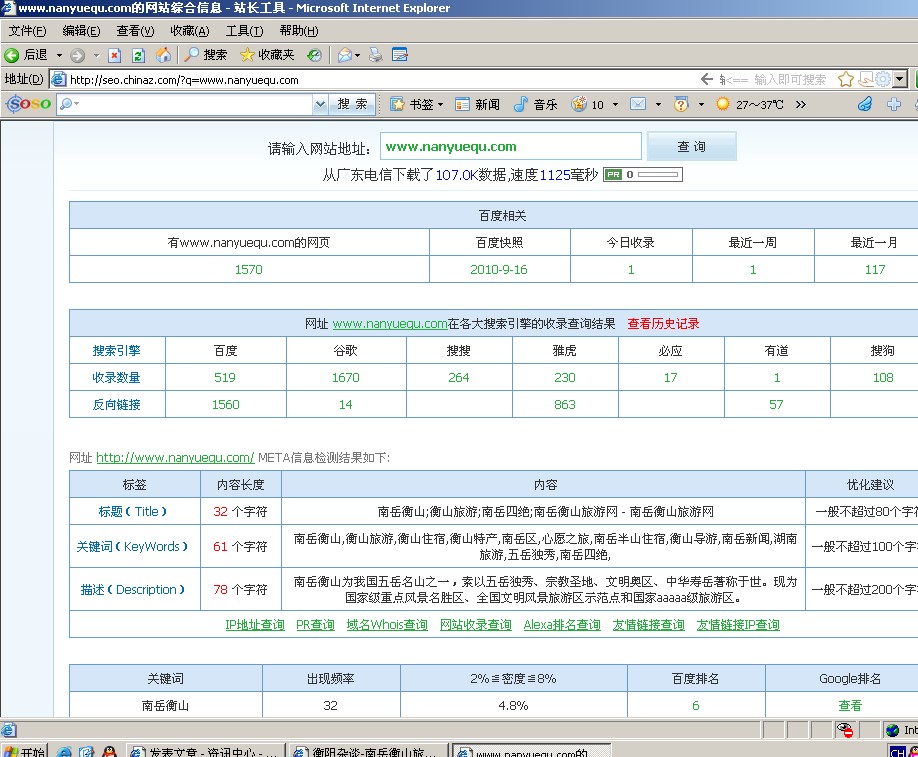Click the Google排名 查看 link
This screenshot has height=757, width=918.
click(x=850, y=705)
